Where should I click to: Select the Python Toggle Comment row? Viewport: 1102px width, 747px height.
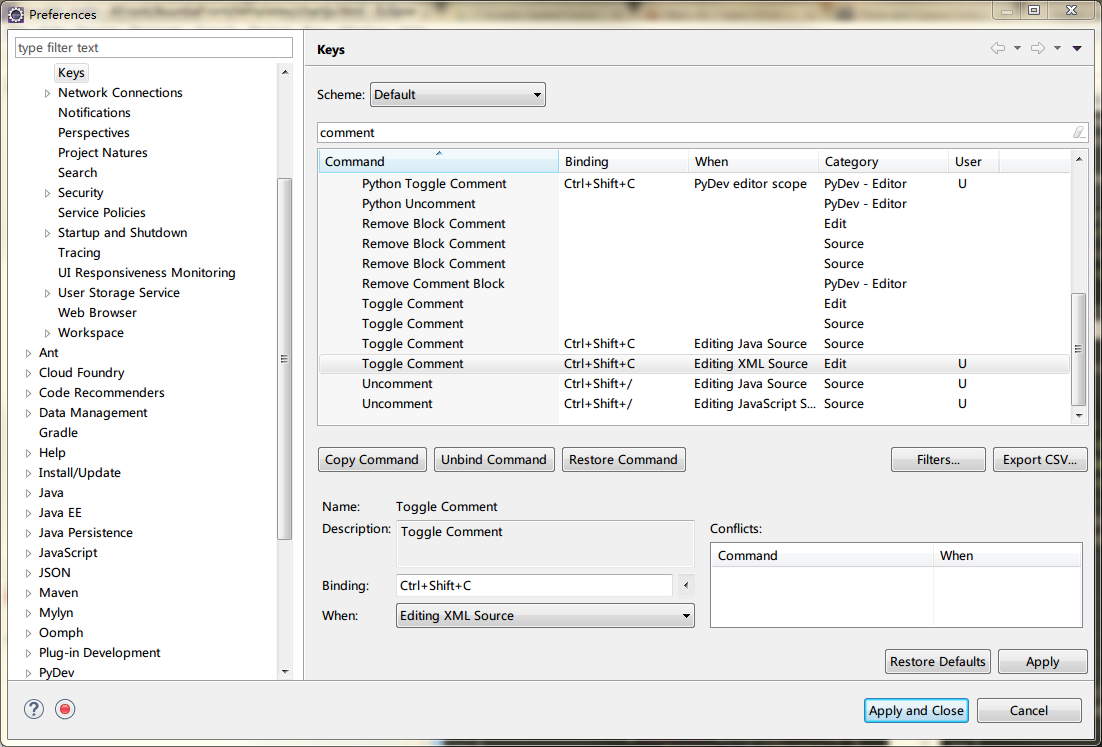tap(694, 183)
